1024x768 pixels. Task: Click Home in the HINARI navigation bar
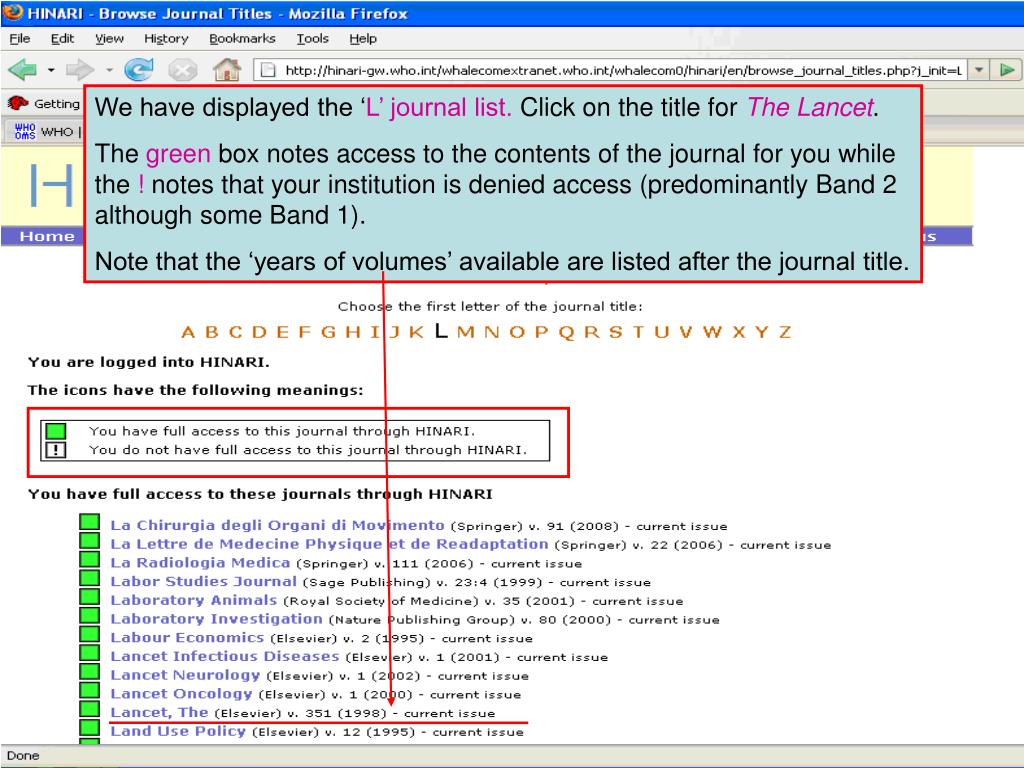pyautogui.click(x=47, y=236)
